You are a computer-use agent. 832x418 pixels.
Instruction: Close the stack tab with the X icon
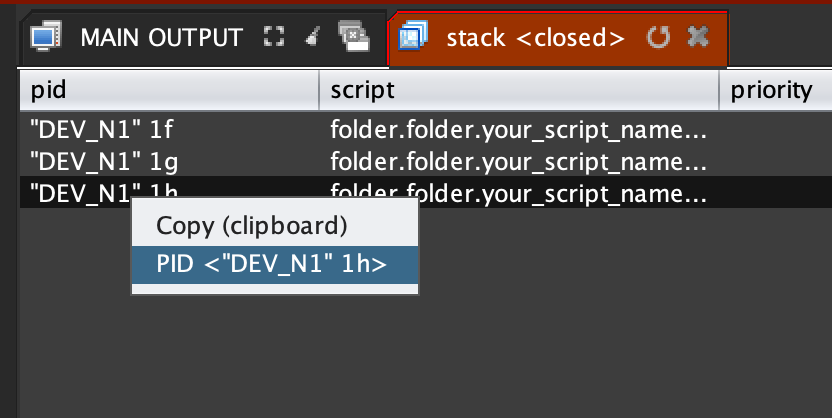coord(698,38)
